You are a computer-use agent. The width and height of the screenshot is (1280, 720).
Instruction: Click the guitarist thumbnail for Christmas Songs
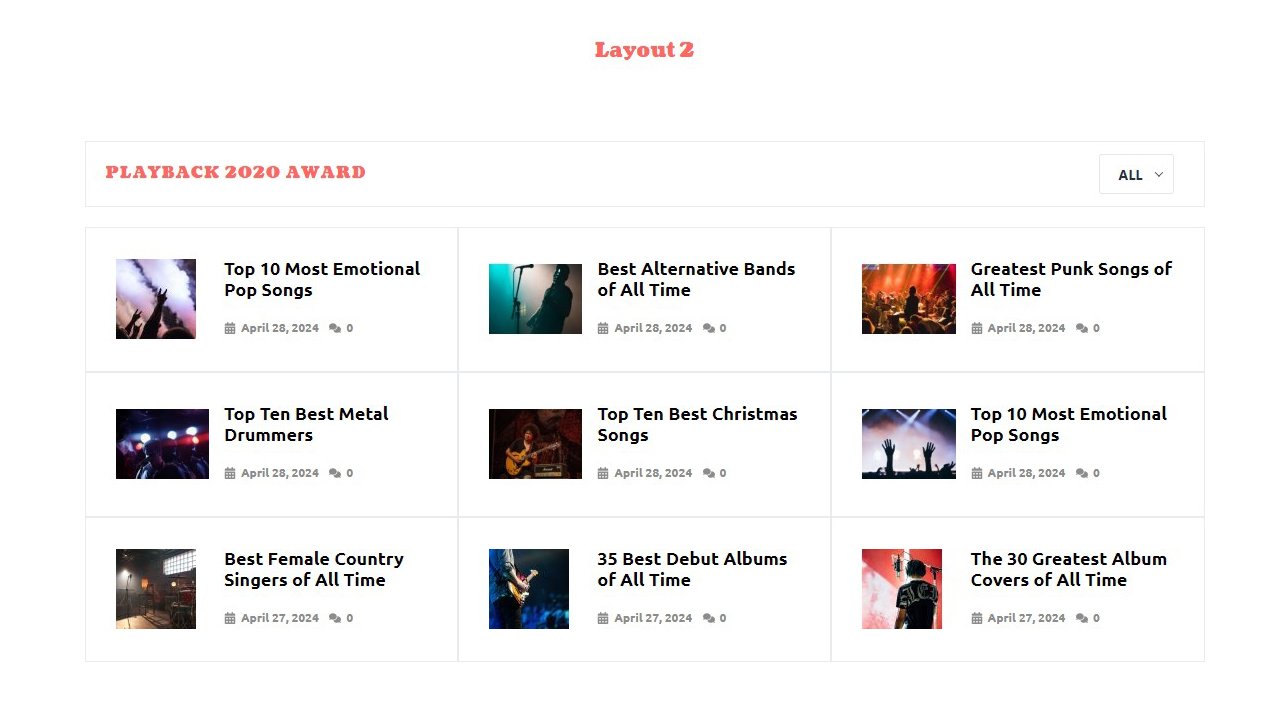[535, 444]
